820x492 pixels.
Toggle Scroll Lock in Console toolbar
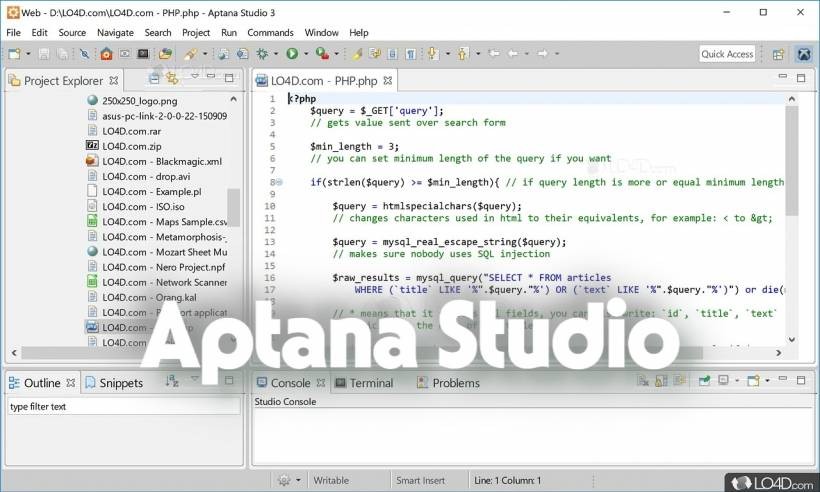(662, 381)
